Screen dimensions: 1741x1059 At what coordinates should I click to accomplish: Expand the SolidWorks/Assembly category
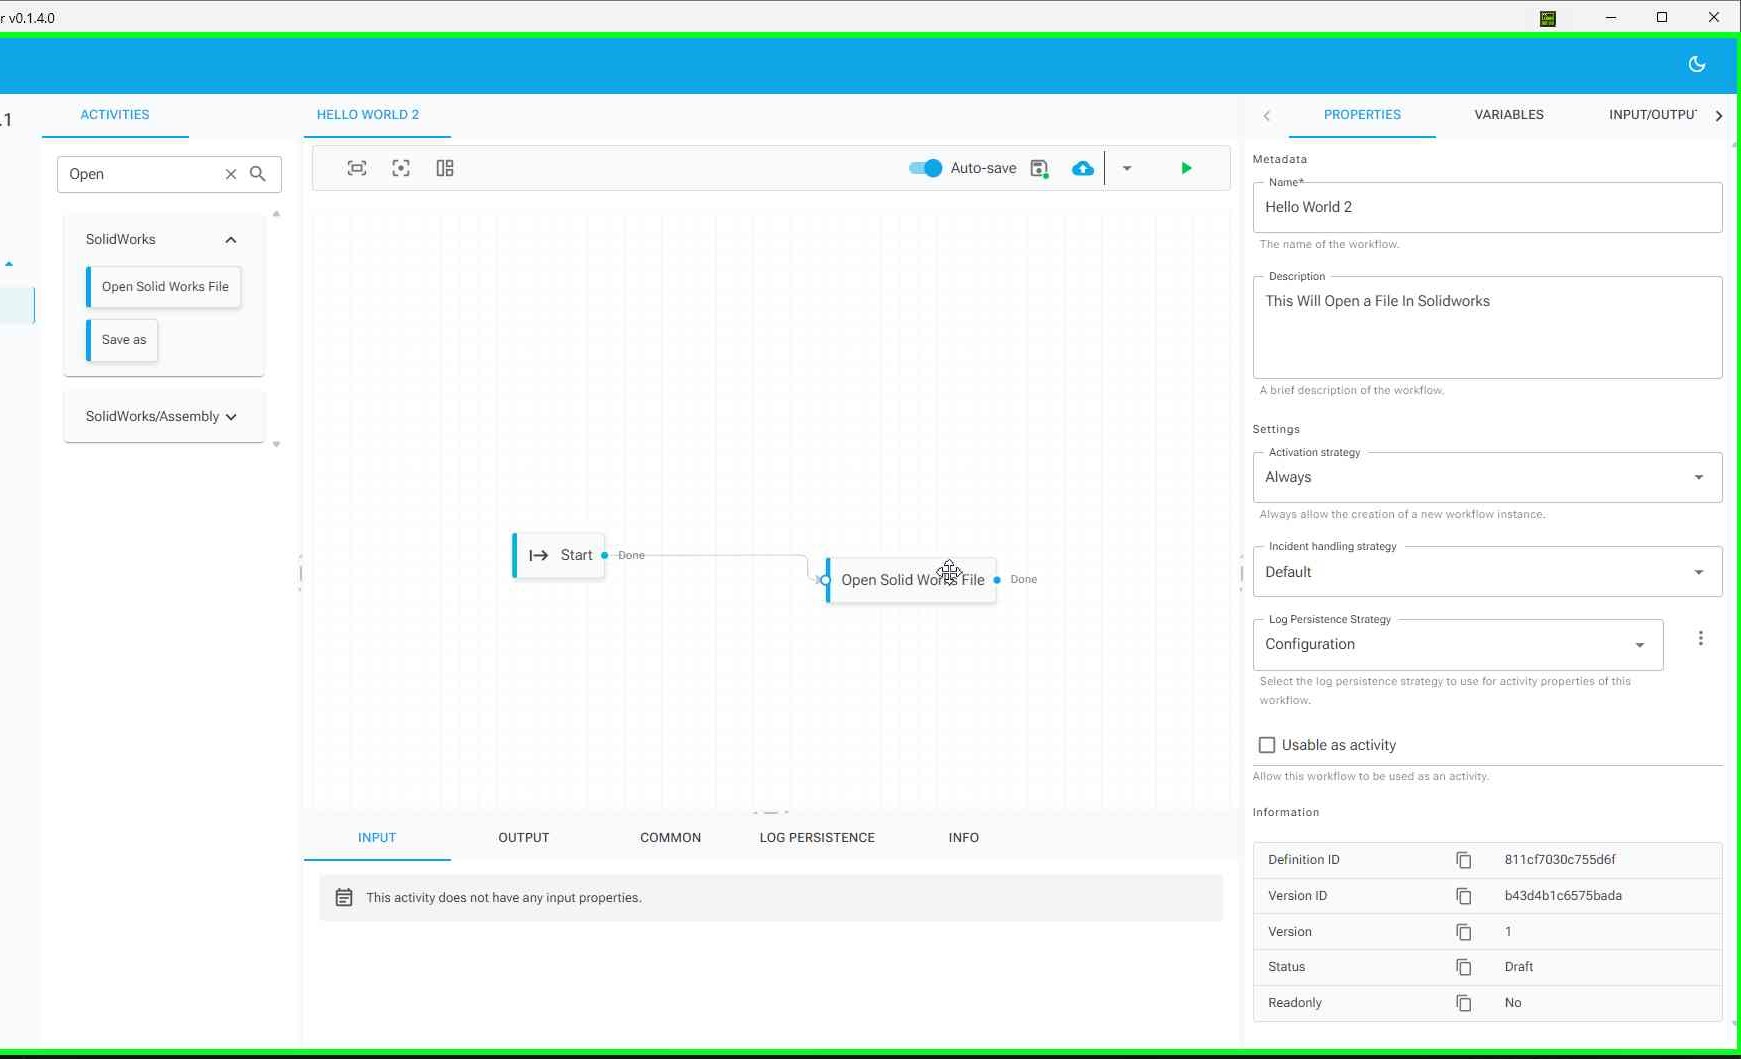coord(231,416)
